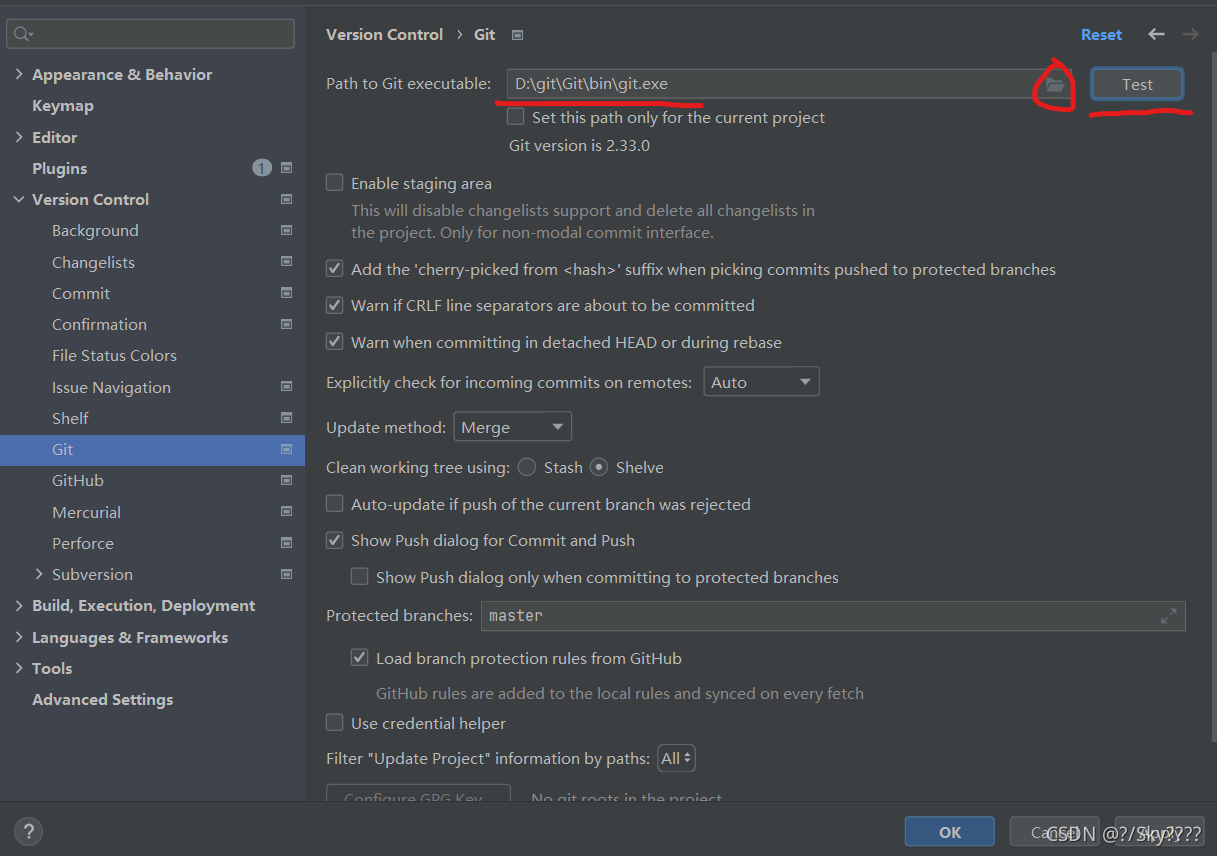The width and height of the screenshot is (1217, 856).
Task: Select the Stash radio button
Action: click(527, 467)
